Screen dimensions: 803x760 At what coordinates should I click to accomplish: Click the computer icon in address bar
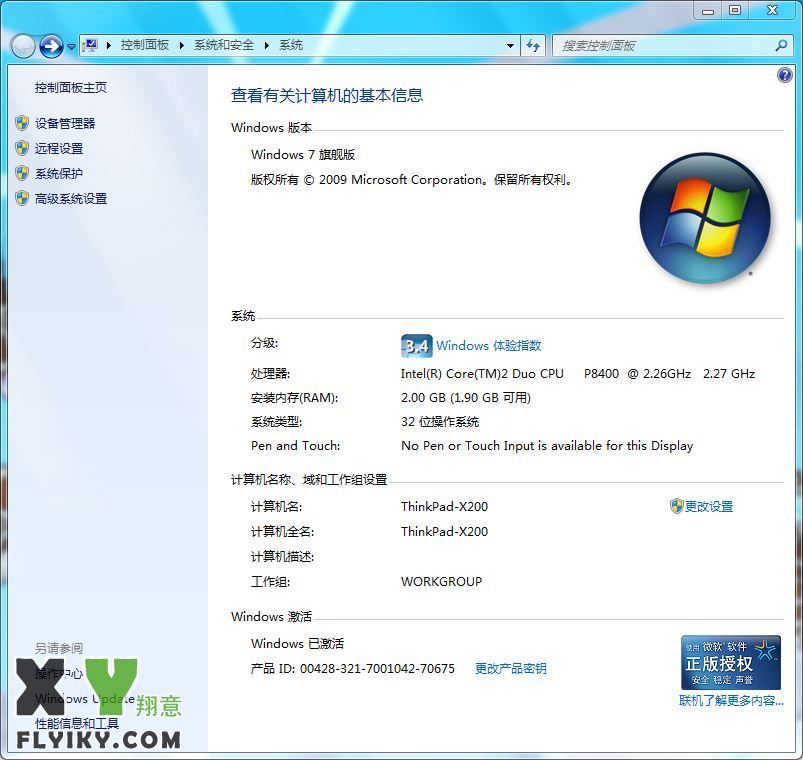point(91,45)
